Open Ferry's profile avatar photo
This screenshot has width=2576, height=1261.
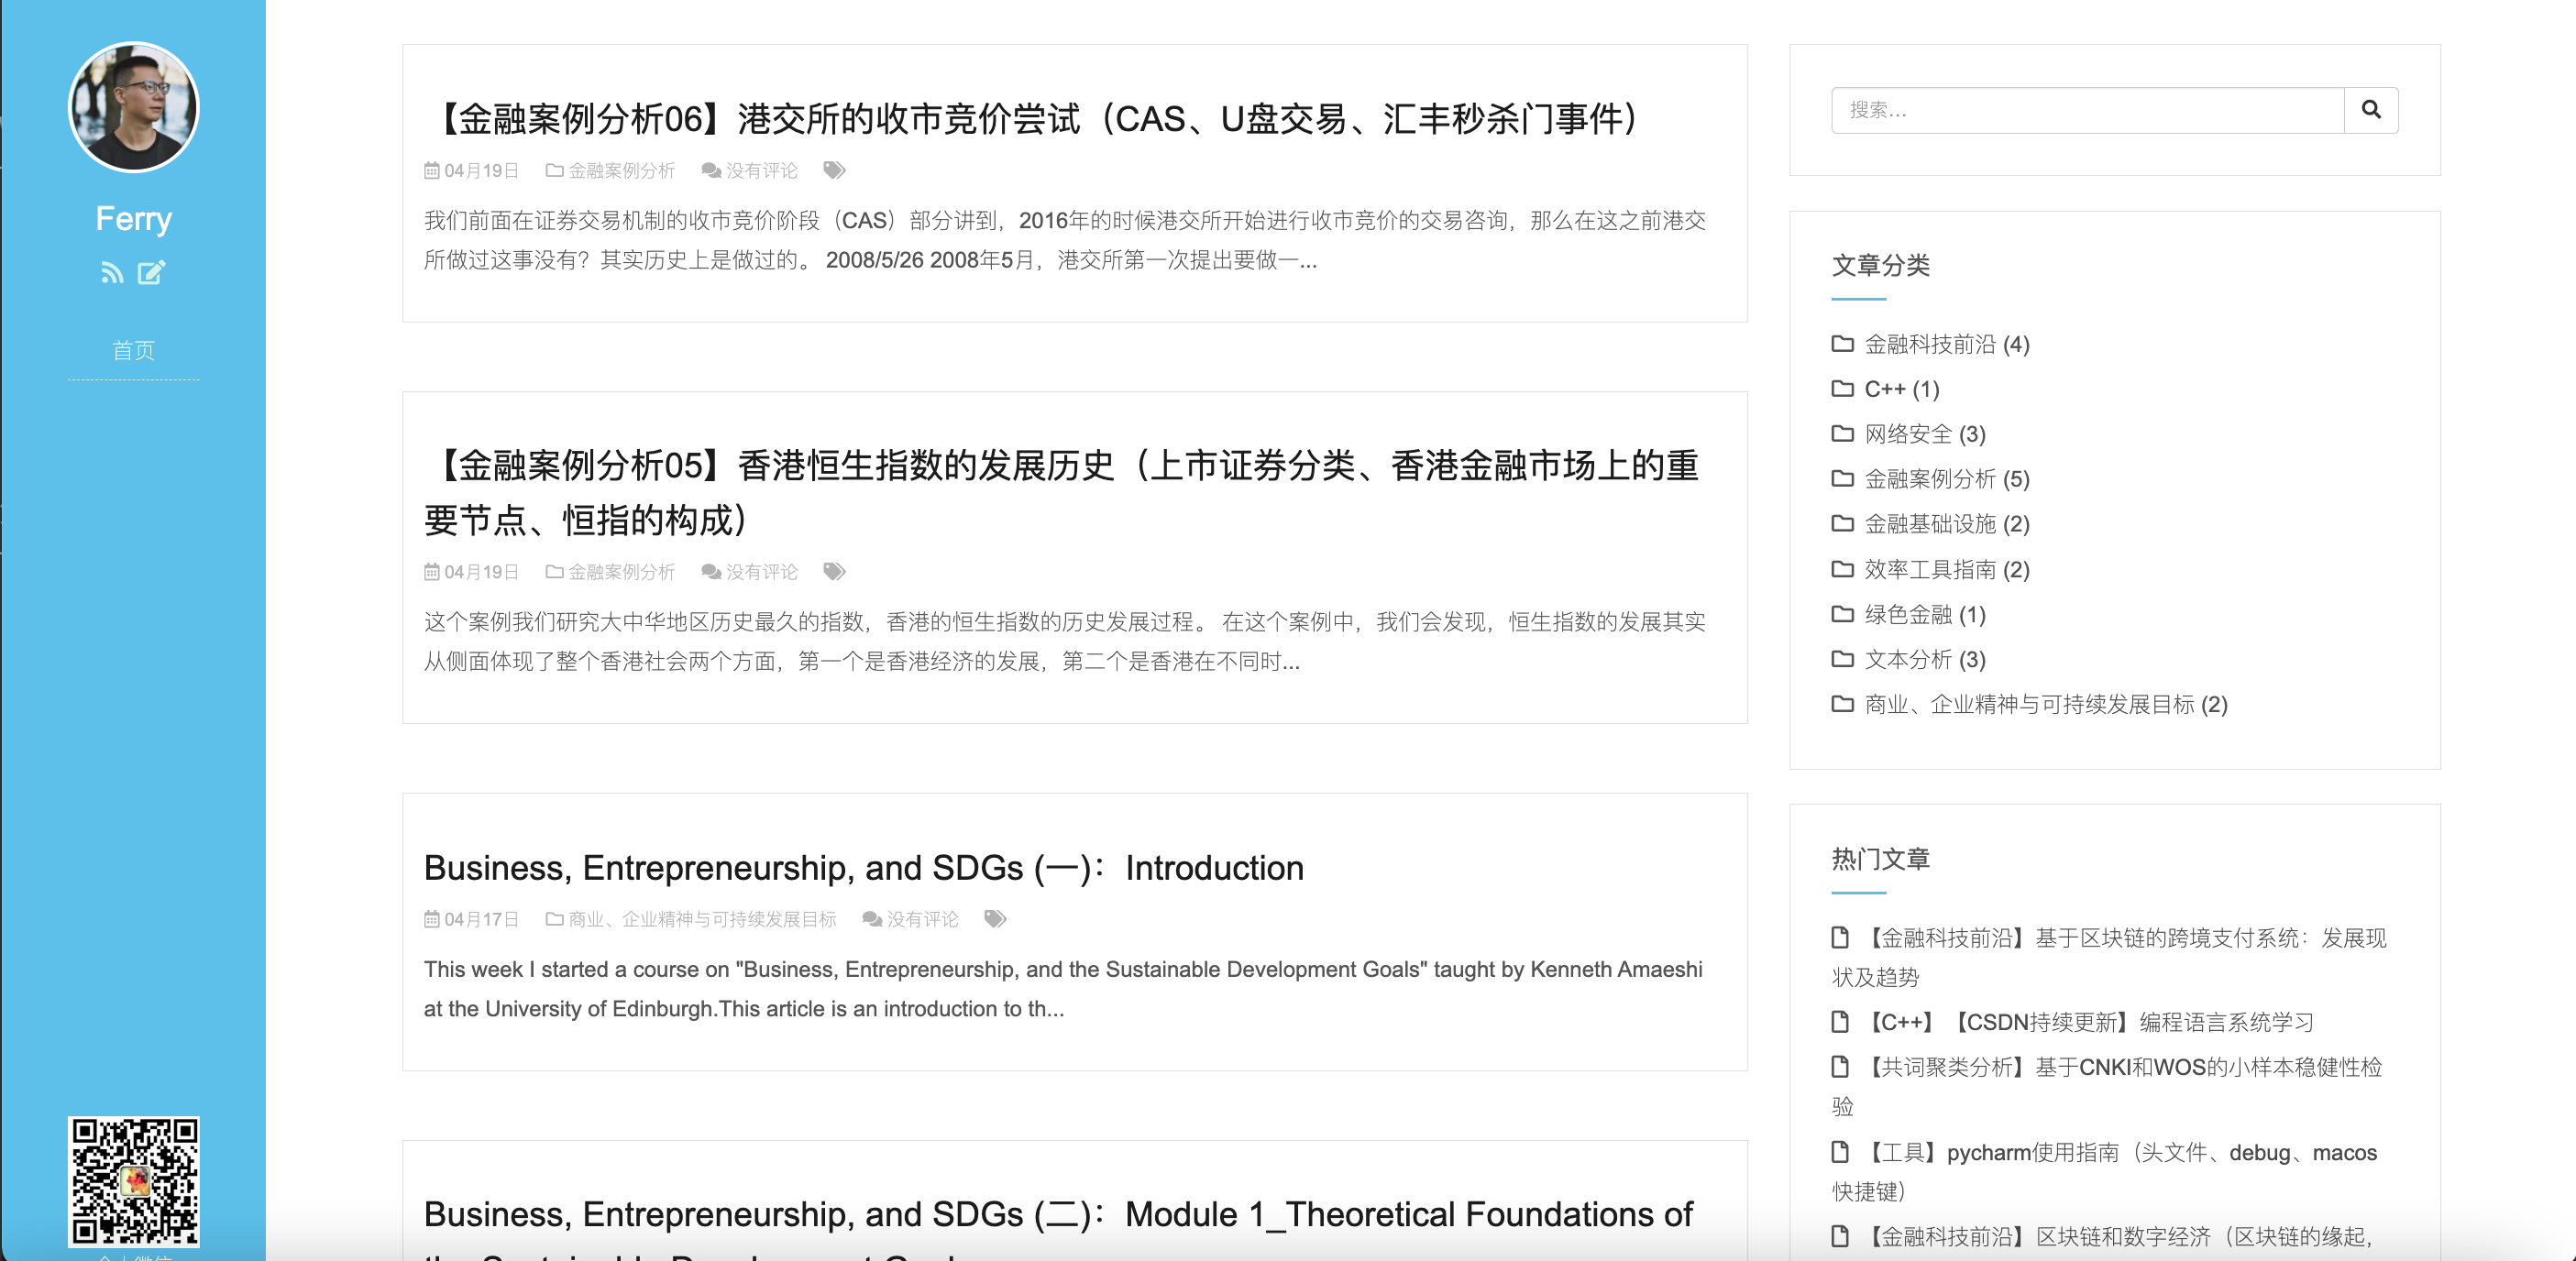[133, 107]
